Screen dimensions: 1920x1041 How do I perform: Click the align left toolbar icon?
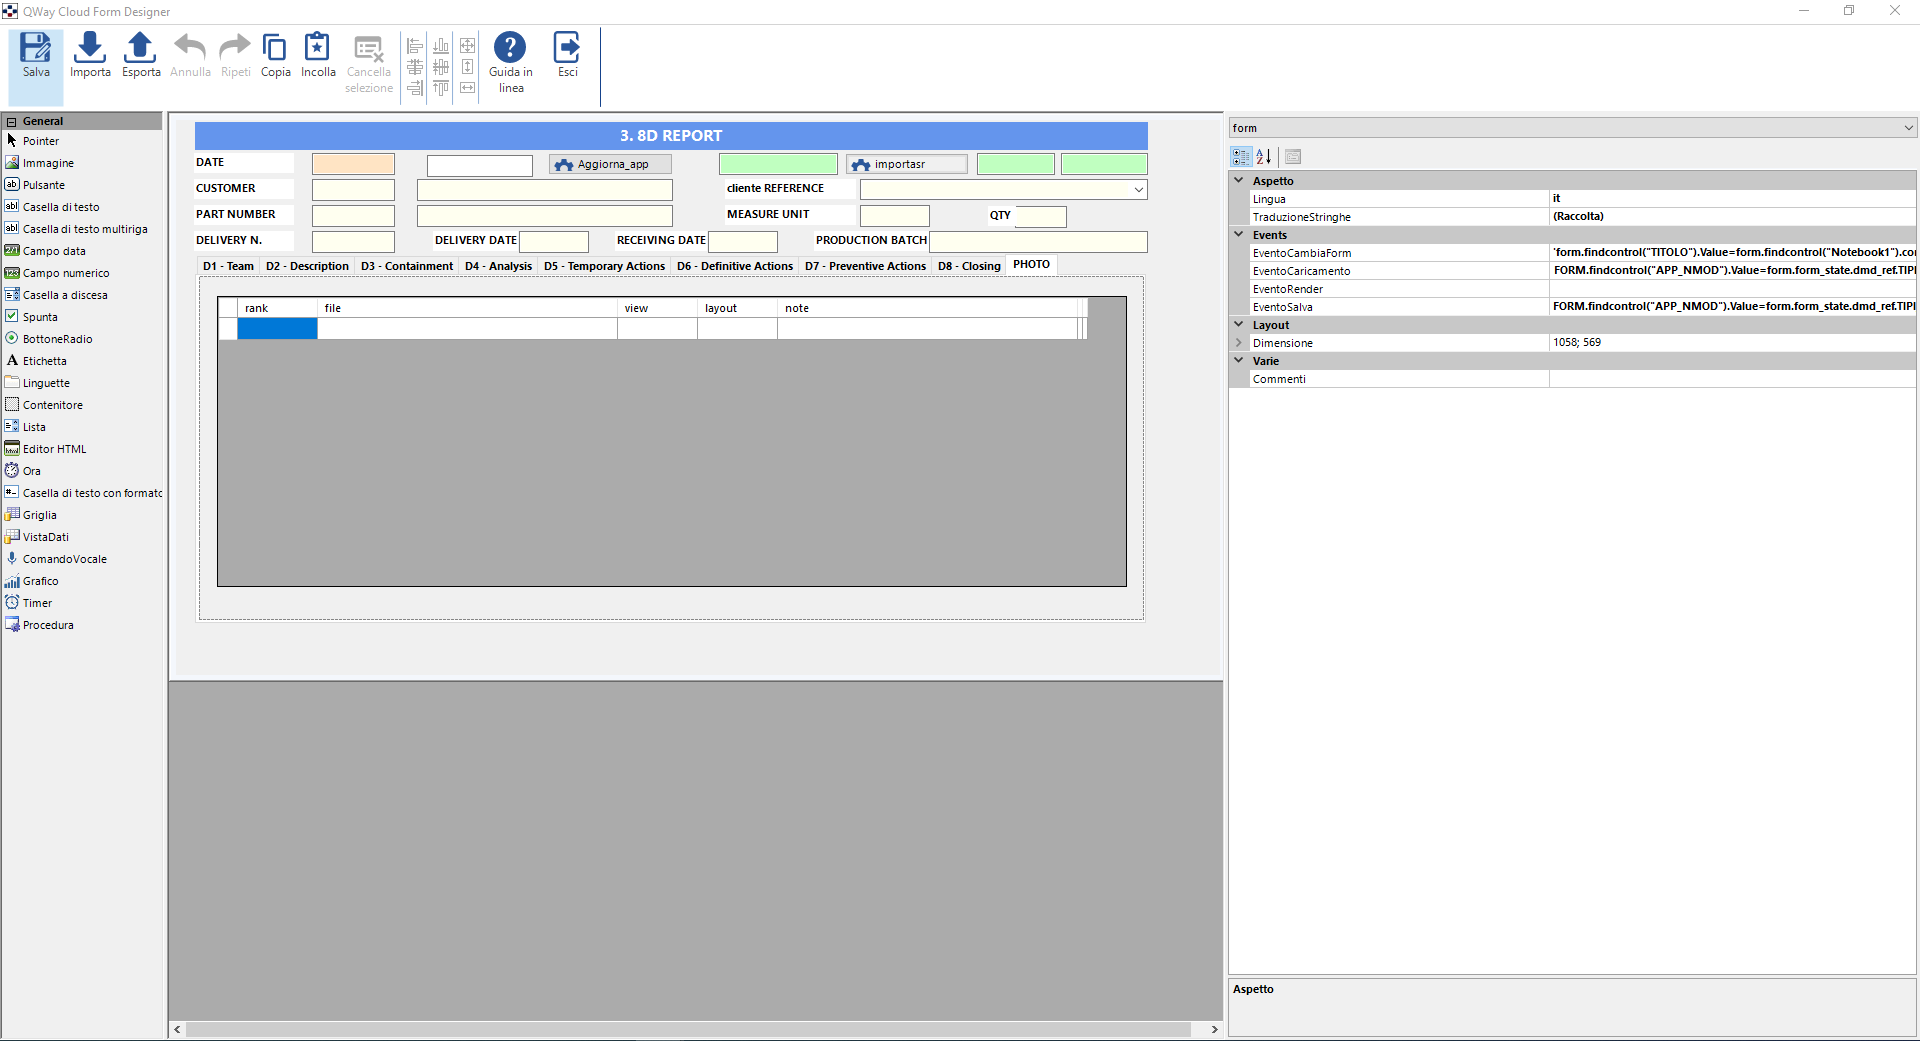(414, 44)
